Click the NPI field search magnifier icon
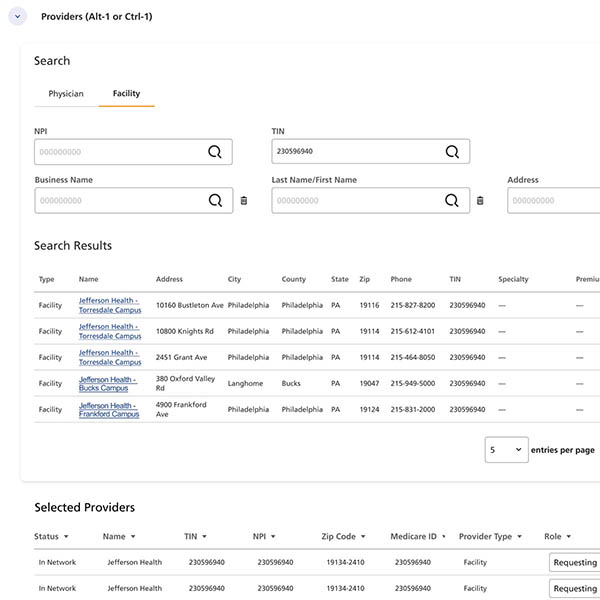Screen dimensions: 600x600 click(215, 152)
